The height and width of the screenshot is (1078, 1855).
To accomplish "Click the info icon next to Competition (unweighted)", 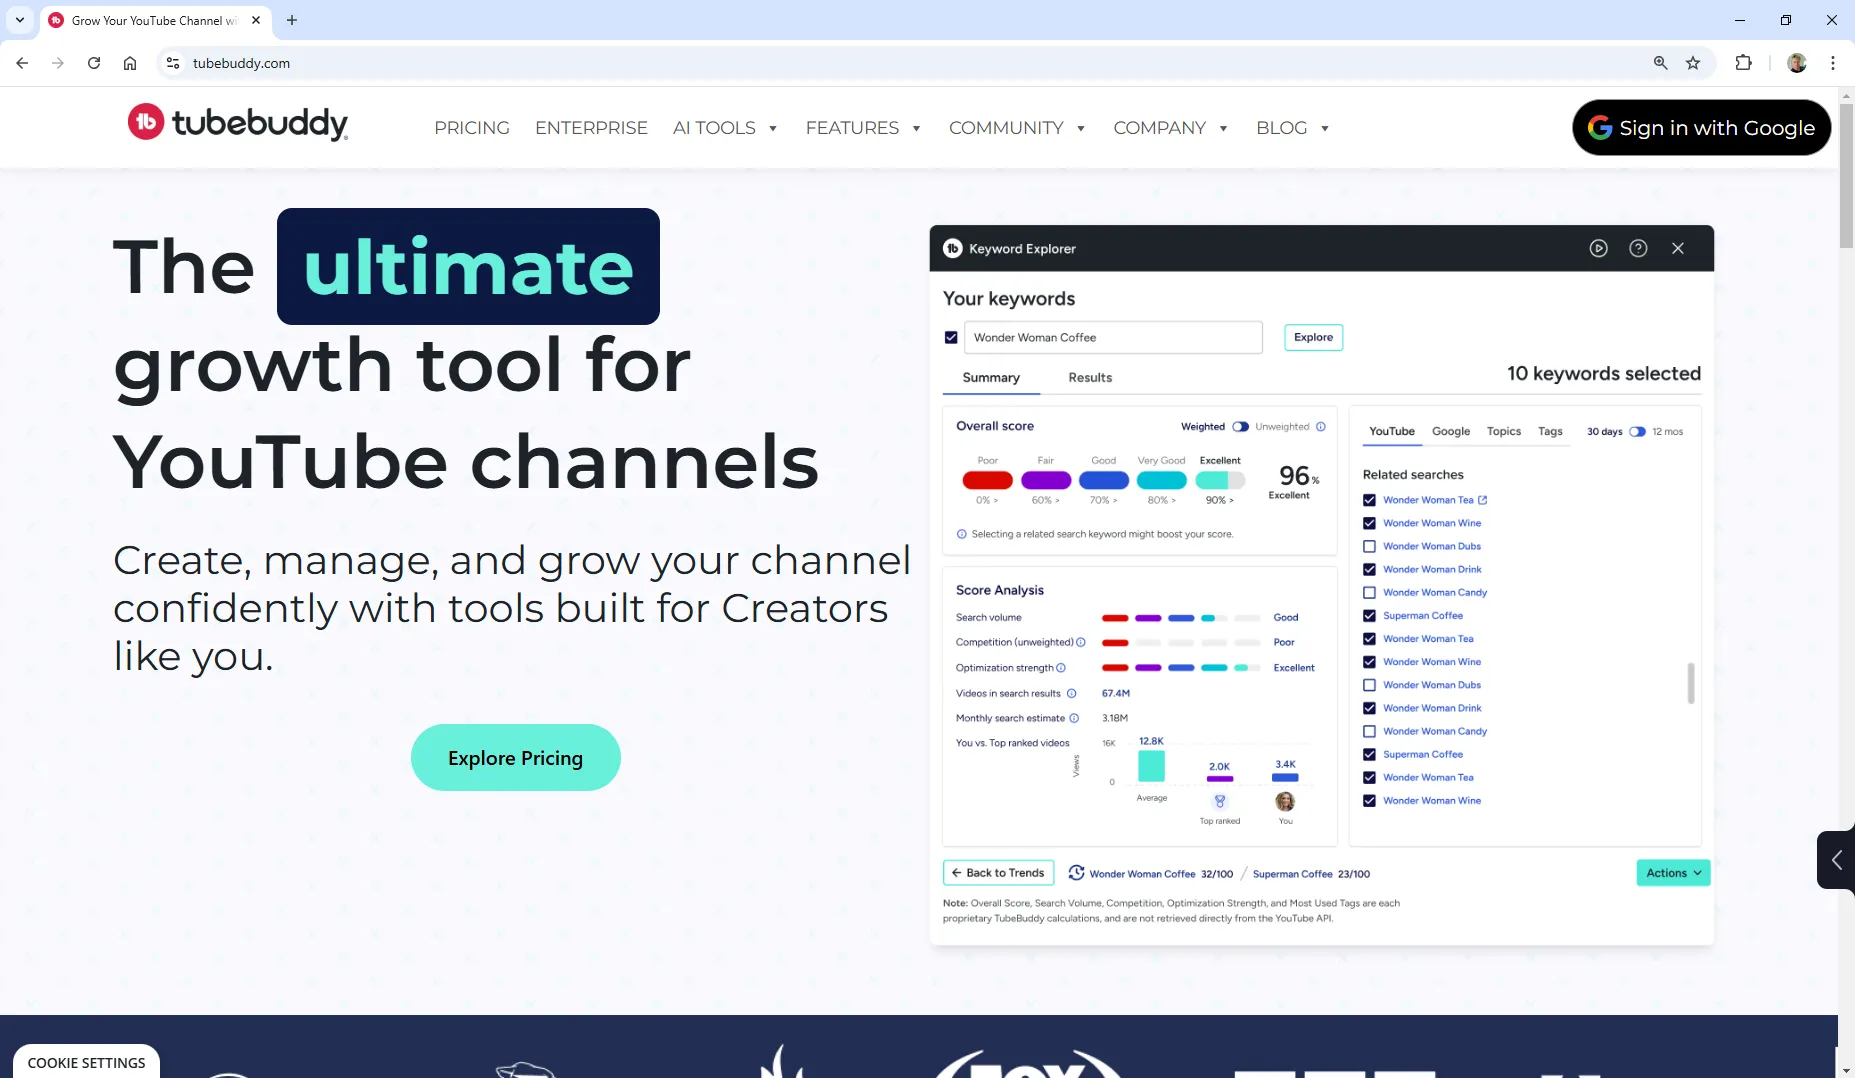I will (1081, 642).
